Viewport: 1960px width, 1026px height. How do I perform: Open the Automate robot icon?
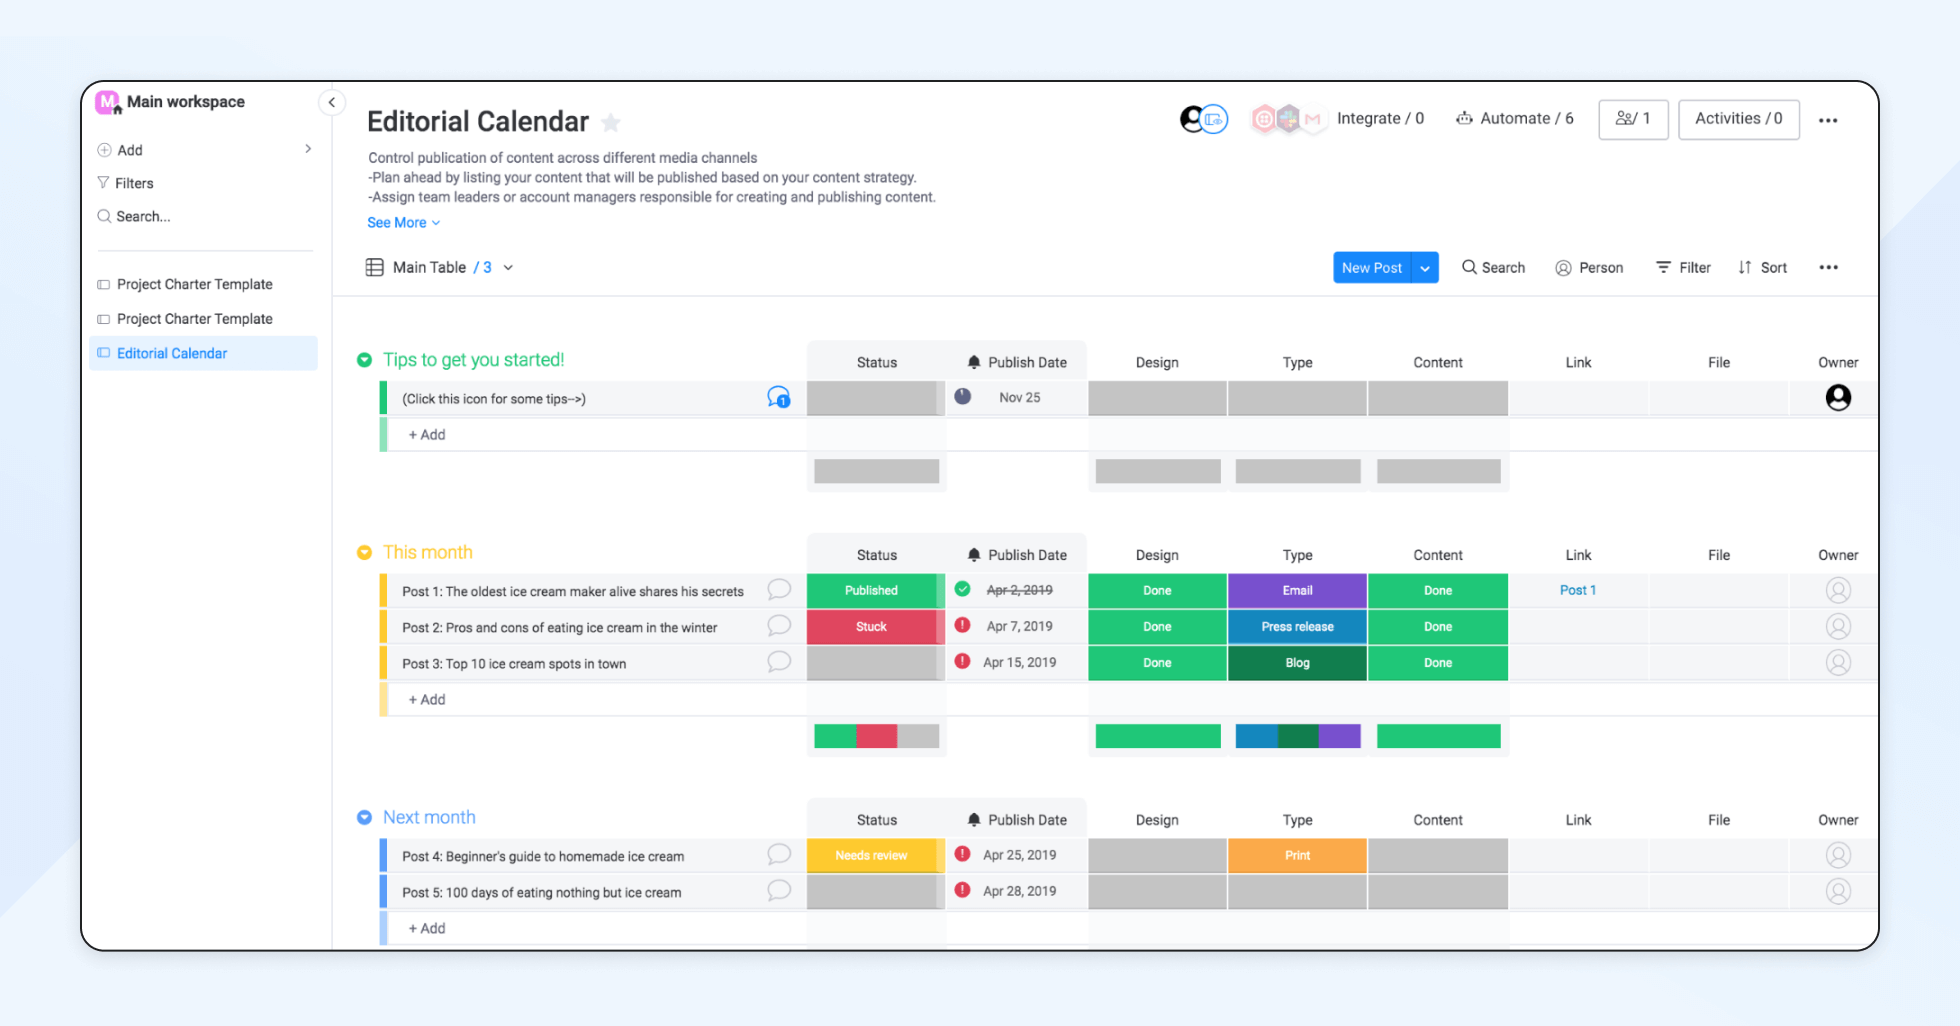1464,118
